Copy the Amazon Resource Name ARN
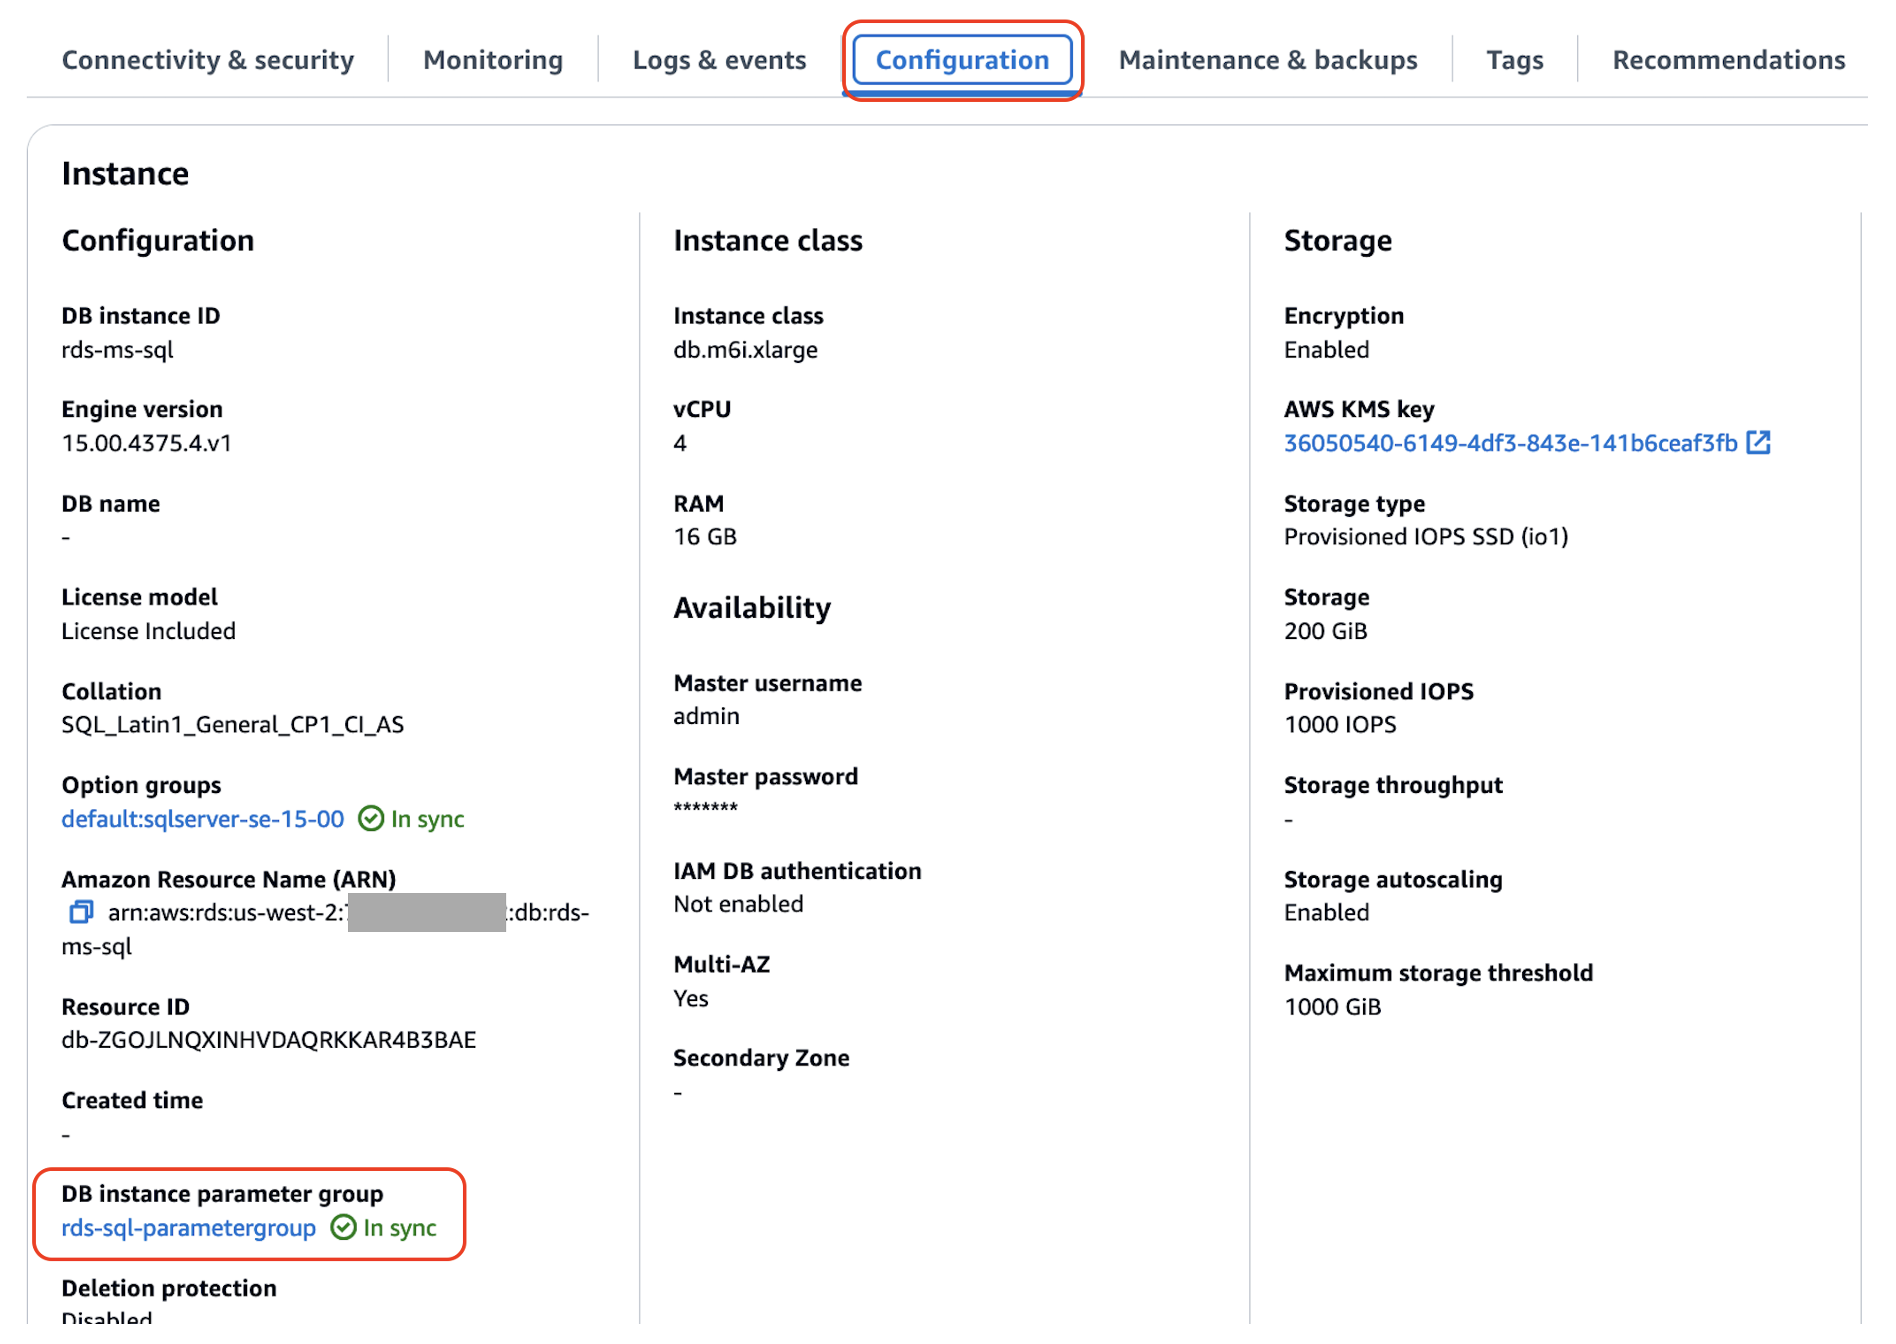The width and height of the screenshot is (1896, 1344). point(81,912)
